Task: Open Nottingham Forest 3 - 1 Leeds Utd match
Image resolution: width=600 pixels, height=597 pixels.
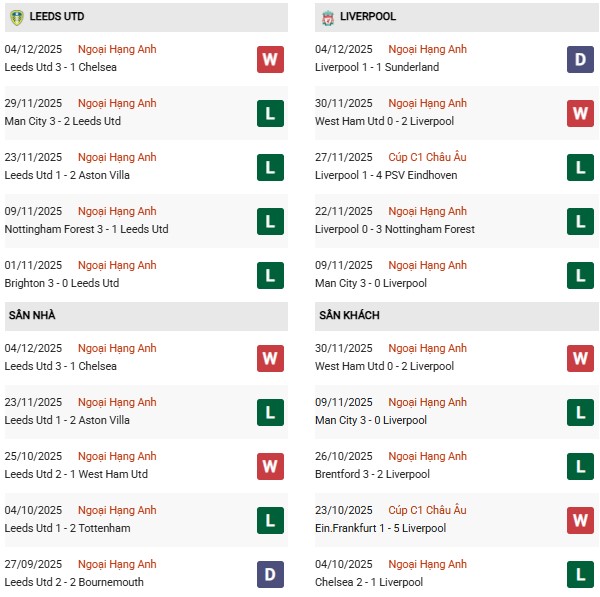Action: pyautogui.click(x=86, y=230)
